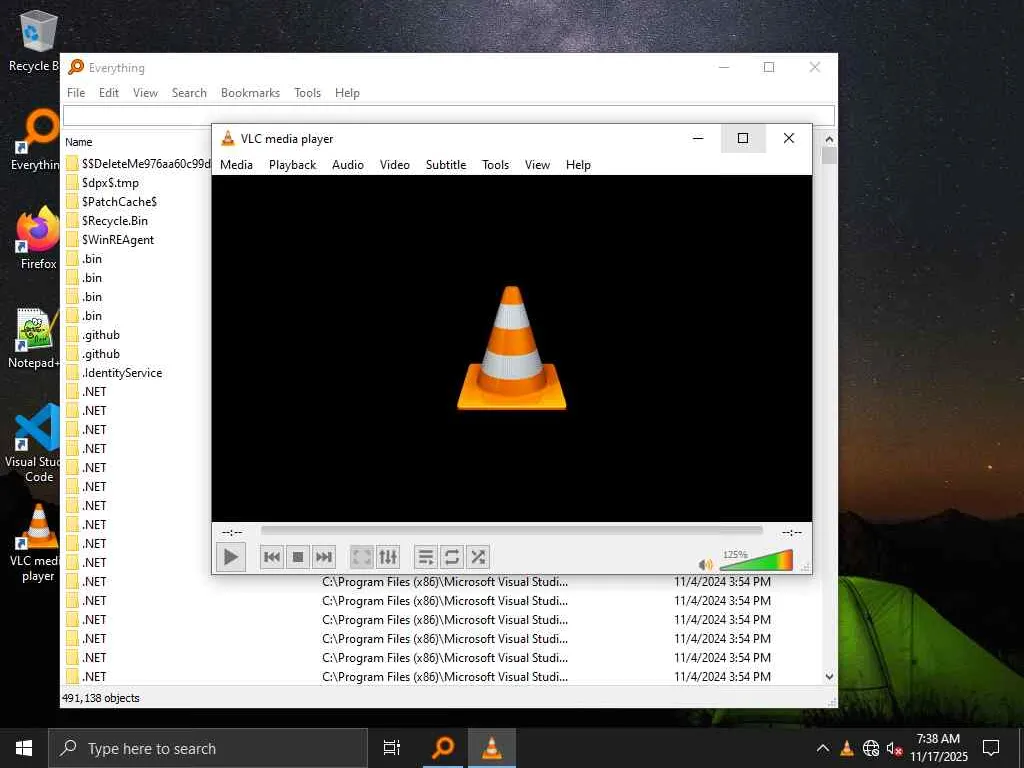Image resolution: width=1024 pixels, height=768 pixels.
Task: Open network globe tray icon
Action: [x=871, y=748]
